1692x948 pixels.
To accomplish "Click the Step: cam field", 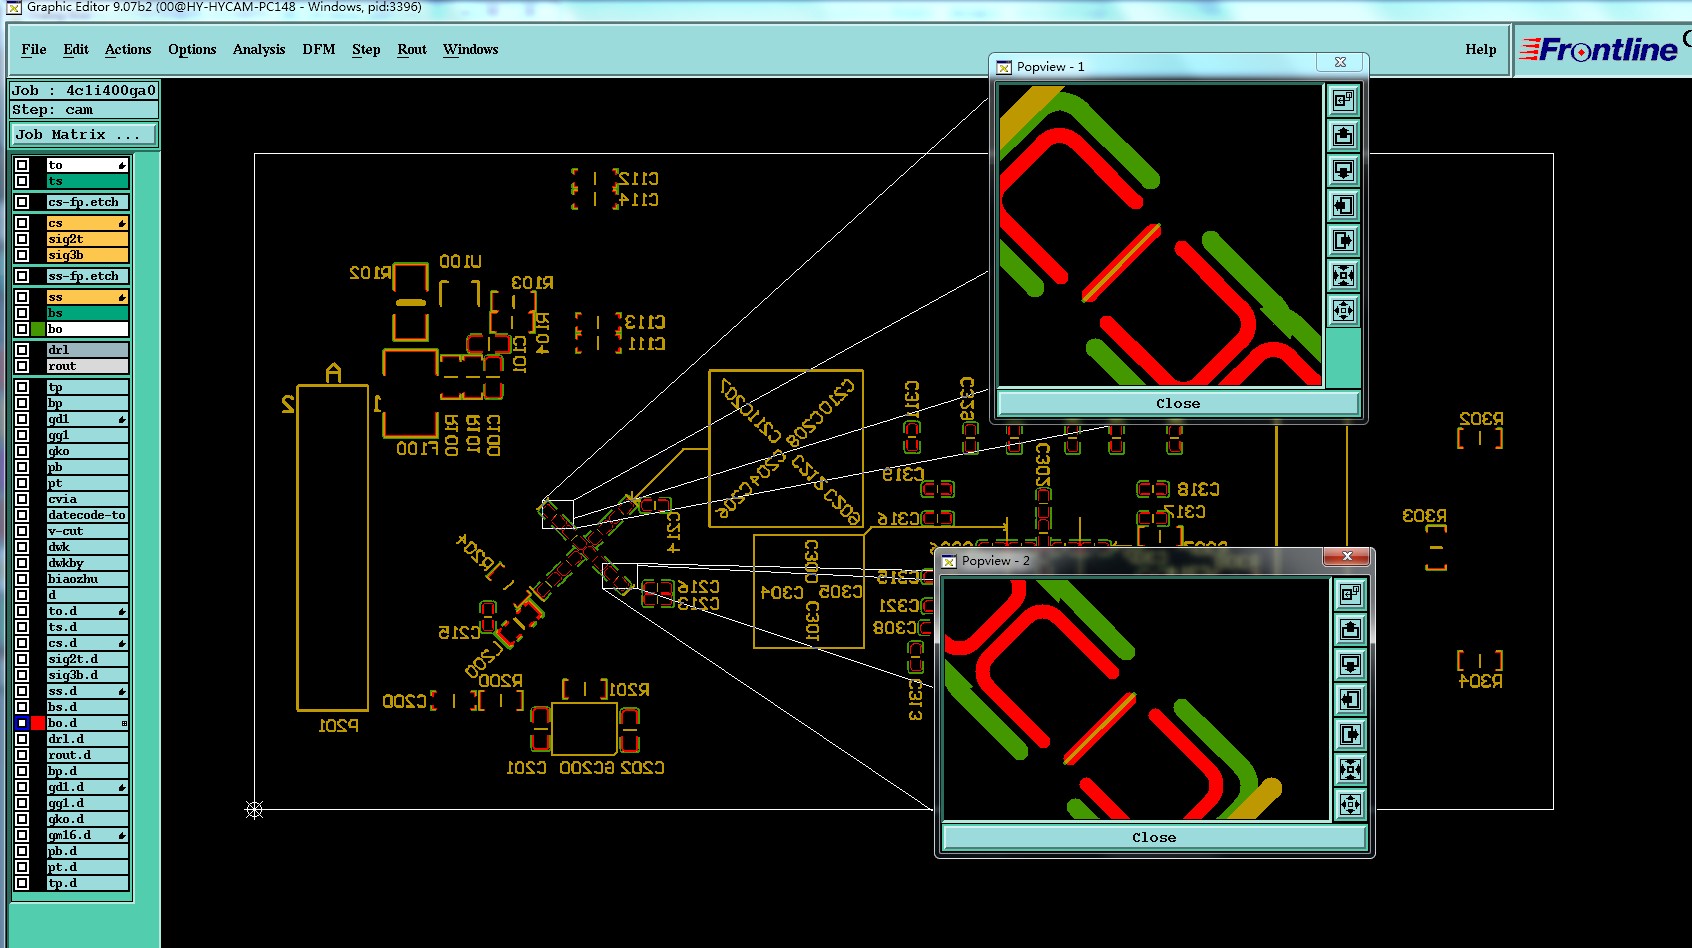I will pos(84,110).
